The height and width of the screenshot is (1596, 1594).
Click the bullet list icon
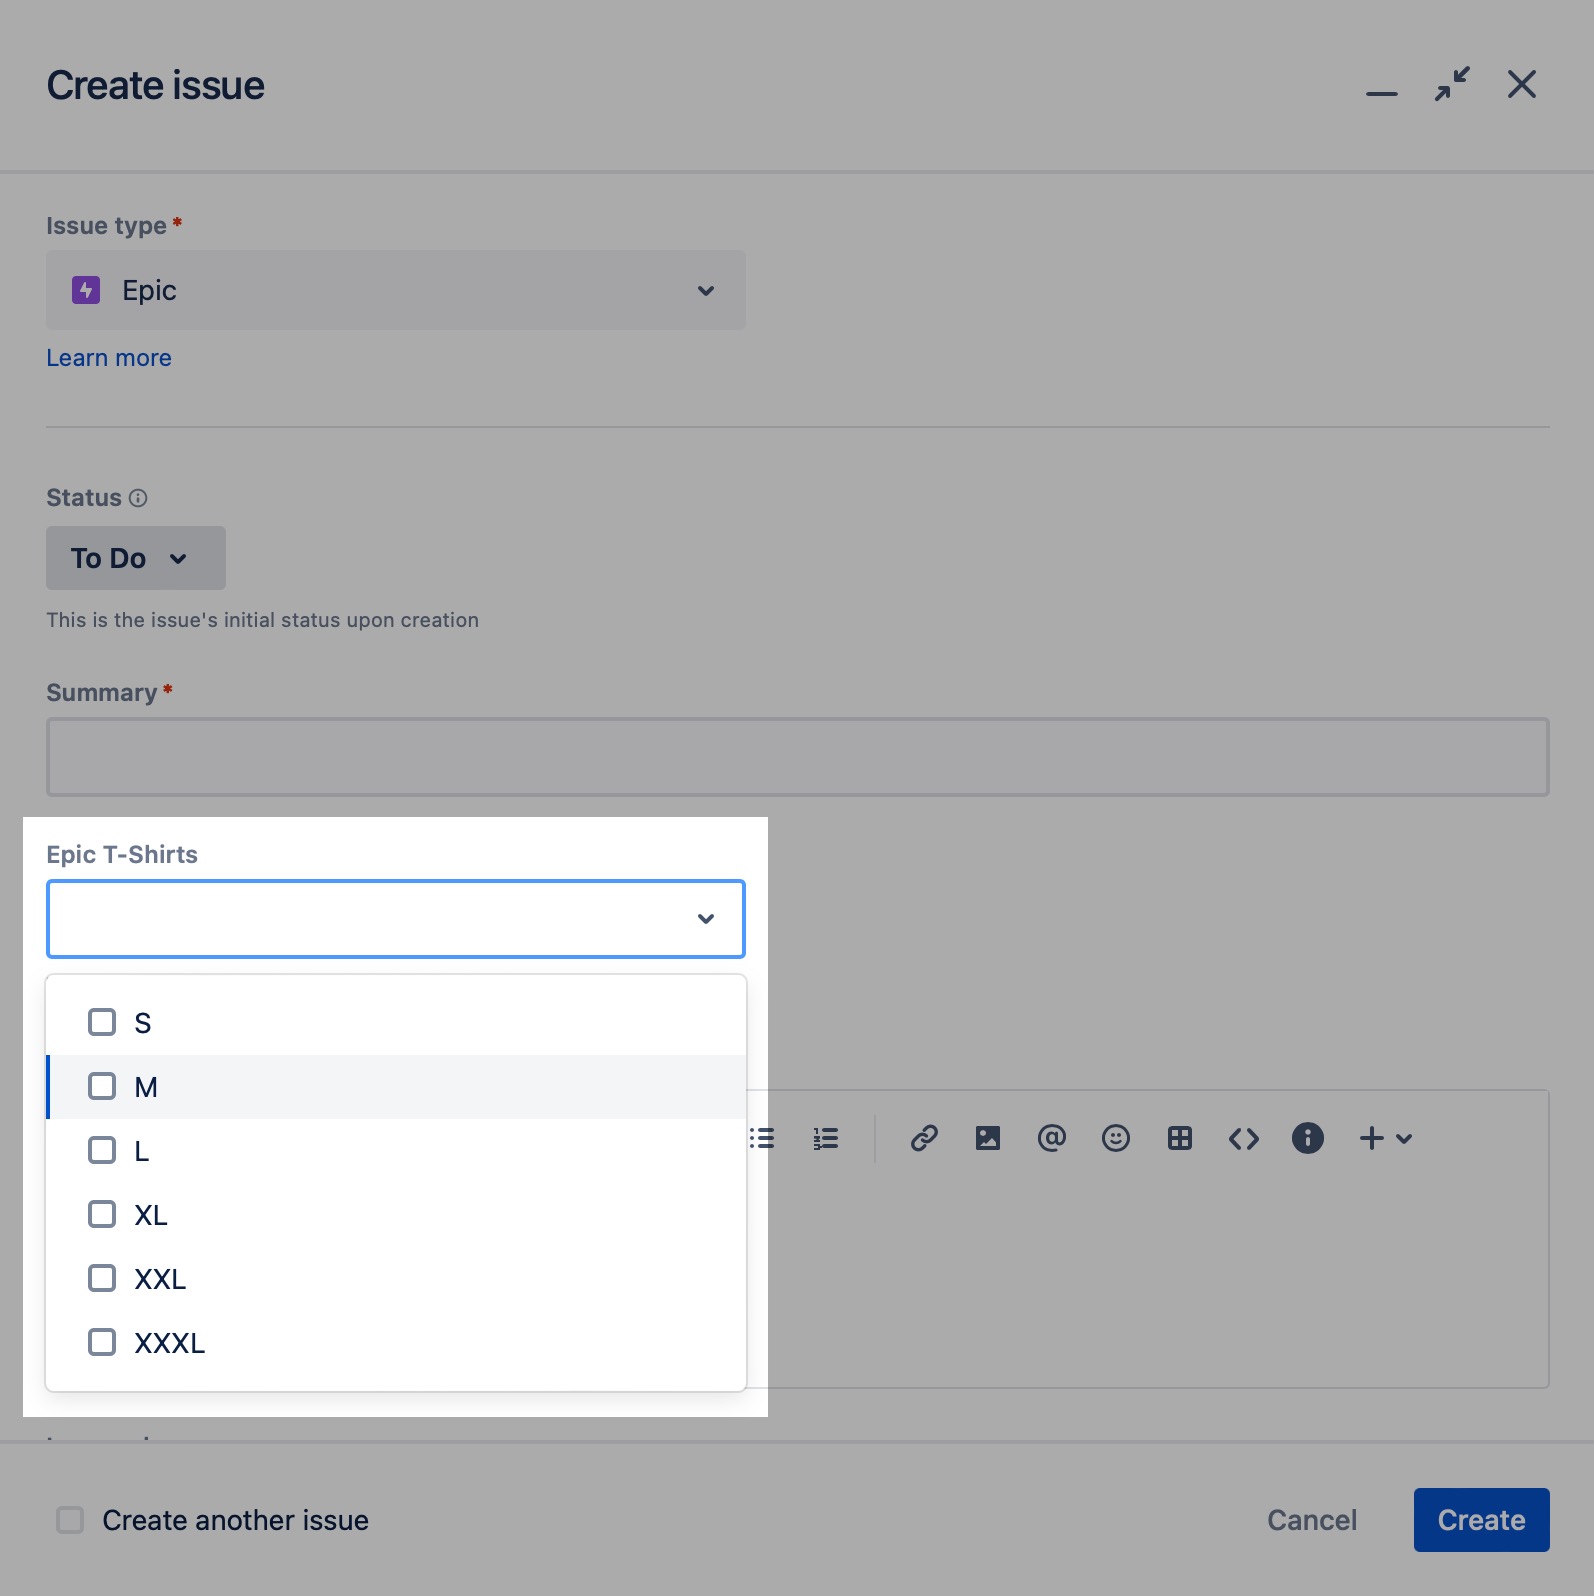coord(762,1138)
